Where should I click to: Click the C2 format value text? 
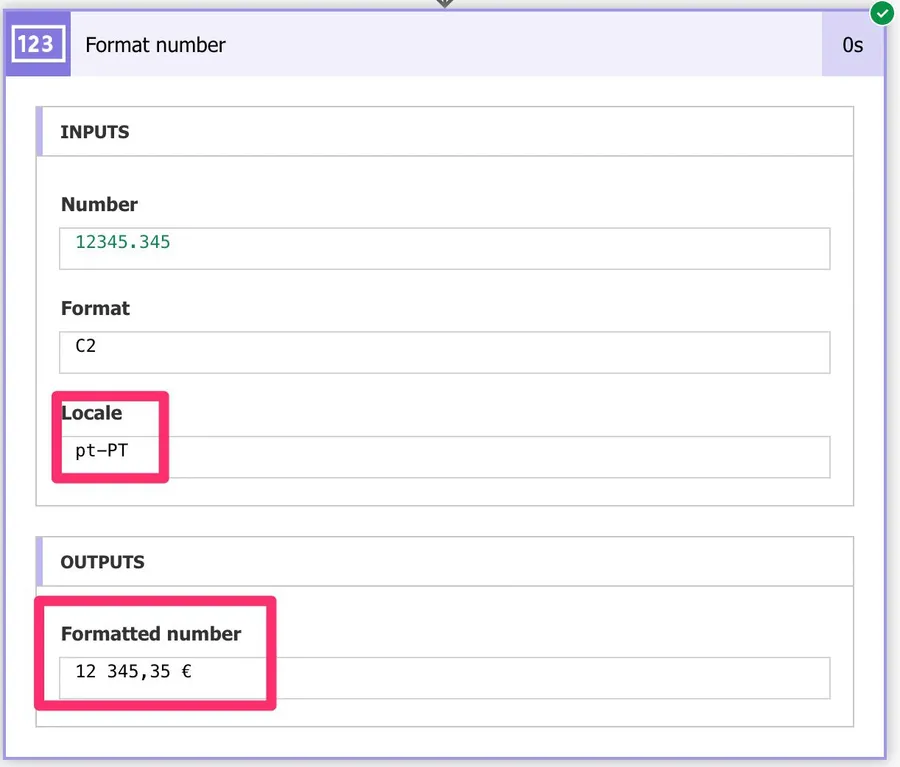(86, 346)
